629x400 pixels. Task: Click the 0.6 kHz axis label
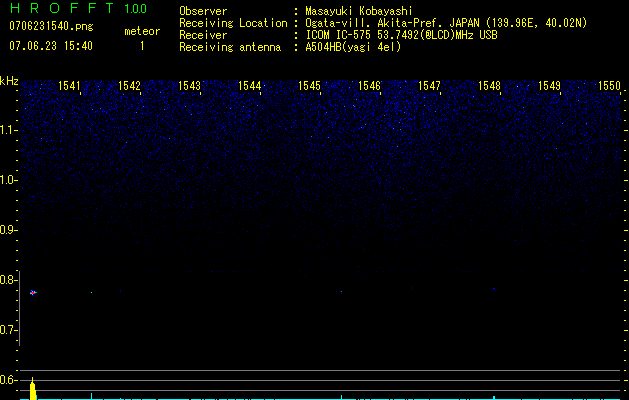(x=8, y=380)
